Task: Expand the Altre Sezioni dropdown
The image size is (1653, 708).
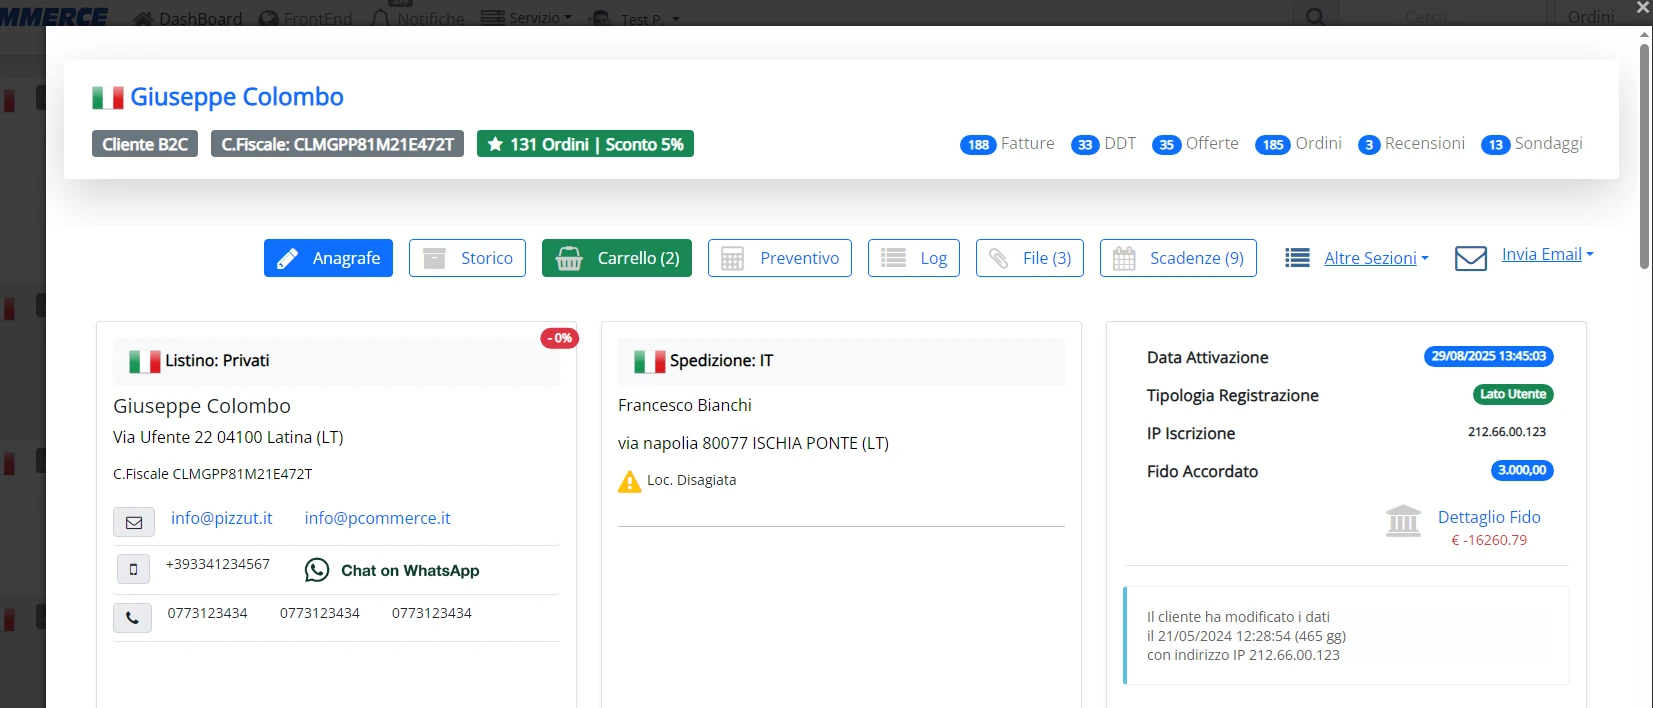Action: click(x=1376, y=258)
